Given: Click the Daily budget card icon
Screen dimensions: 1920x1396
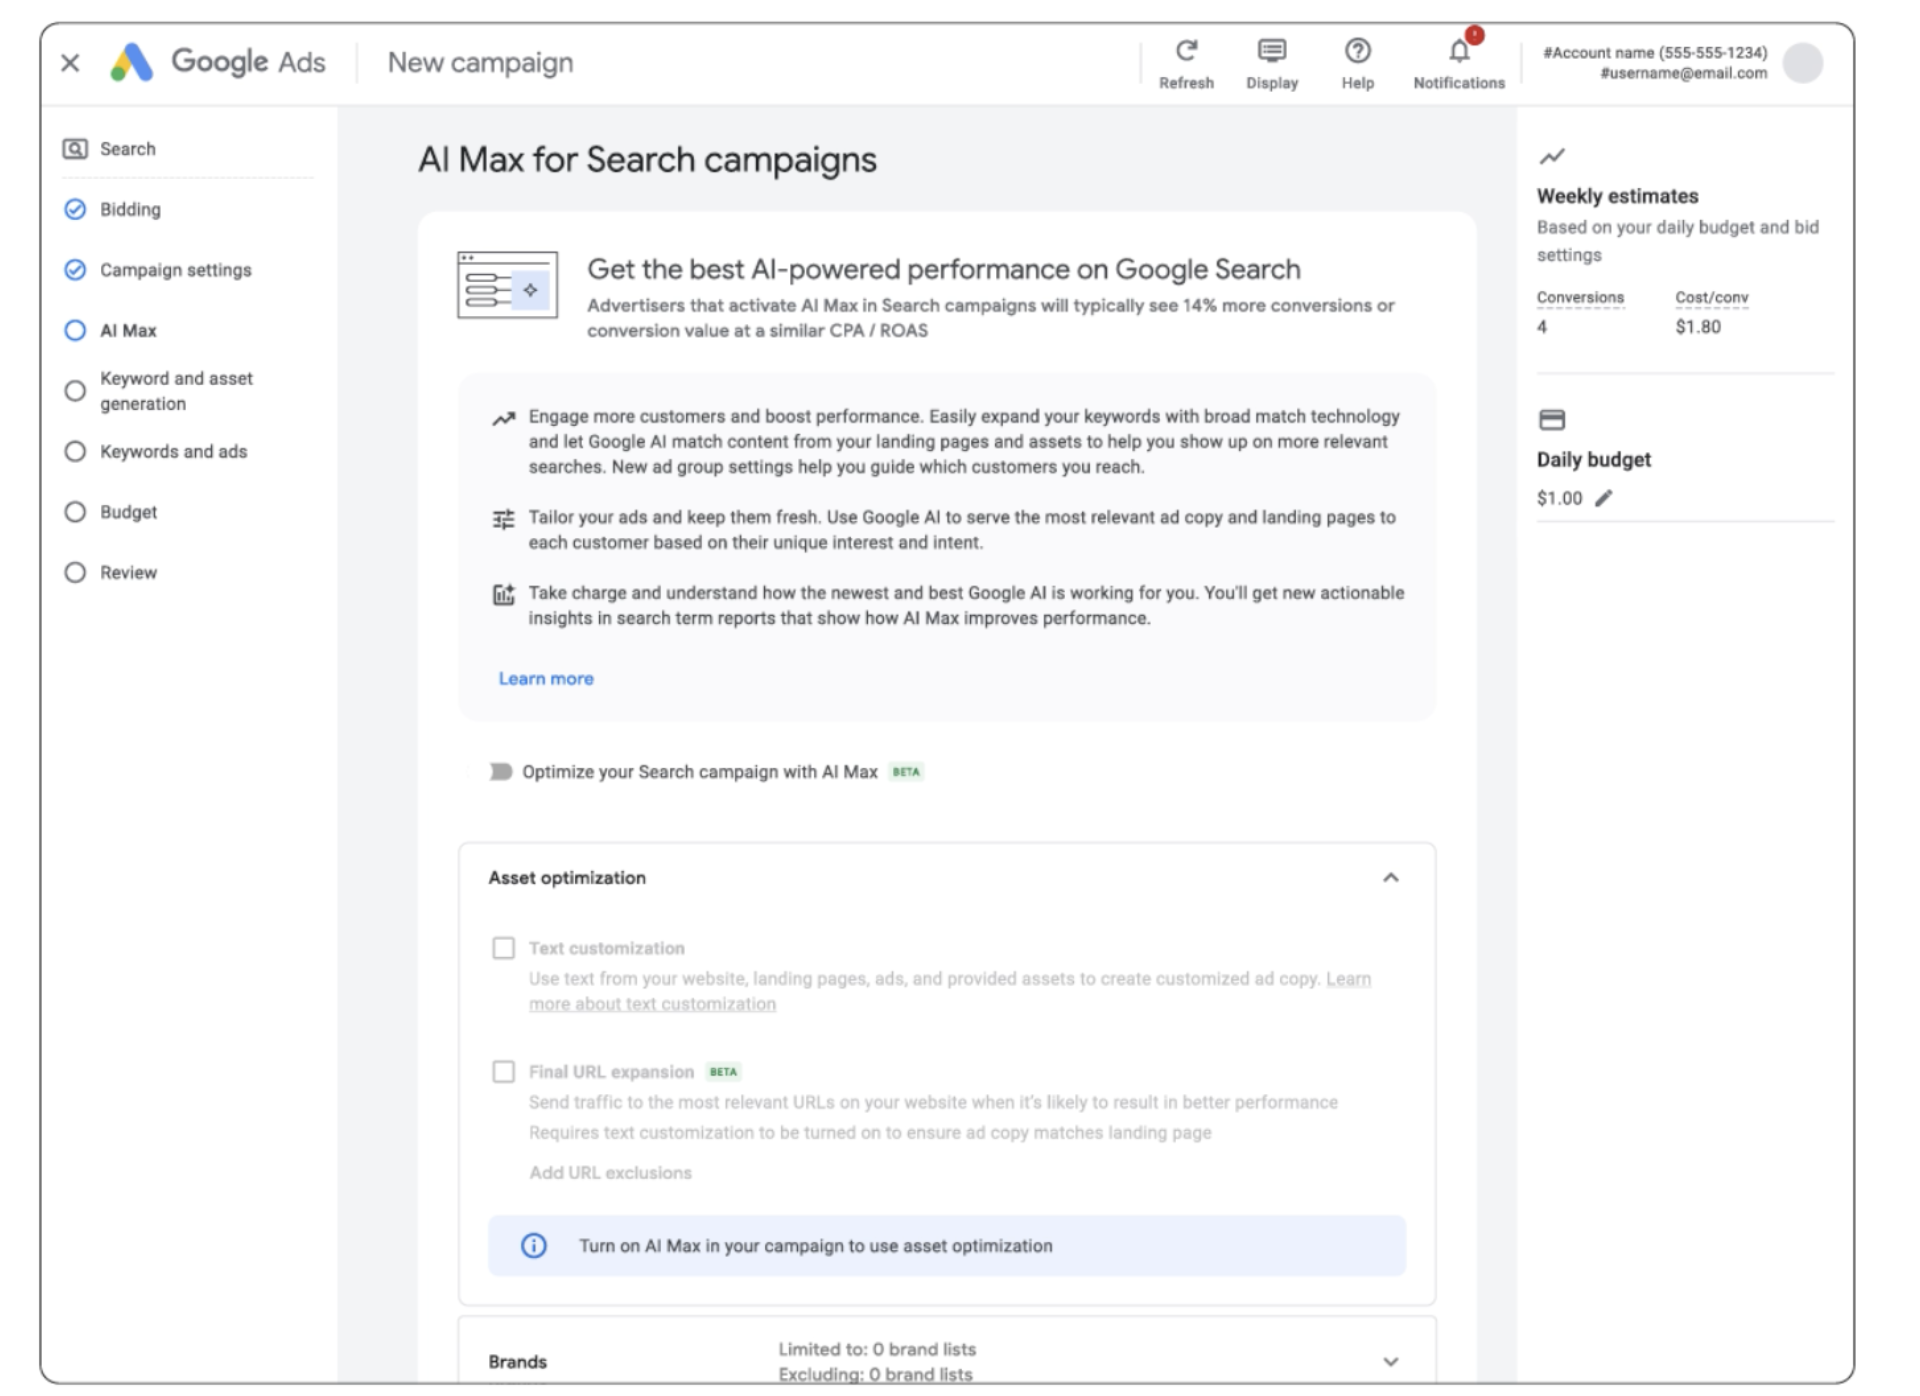Looking at the screenshot, I should (1551, 419).
